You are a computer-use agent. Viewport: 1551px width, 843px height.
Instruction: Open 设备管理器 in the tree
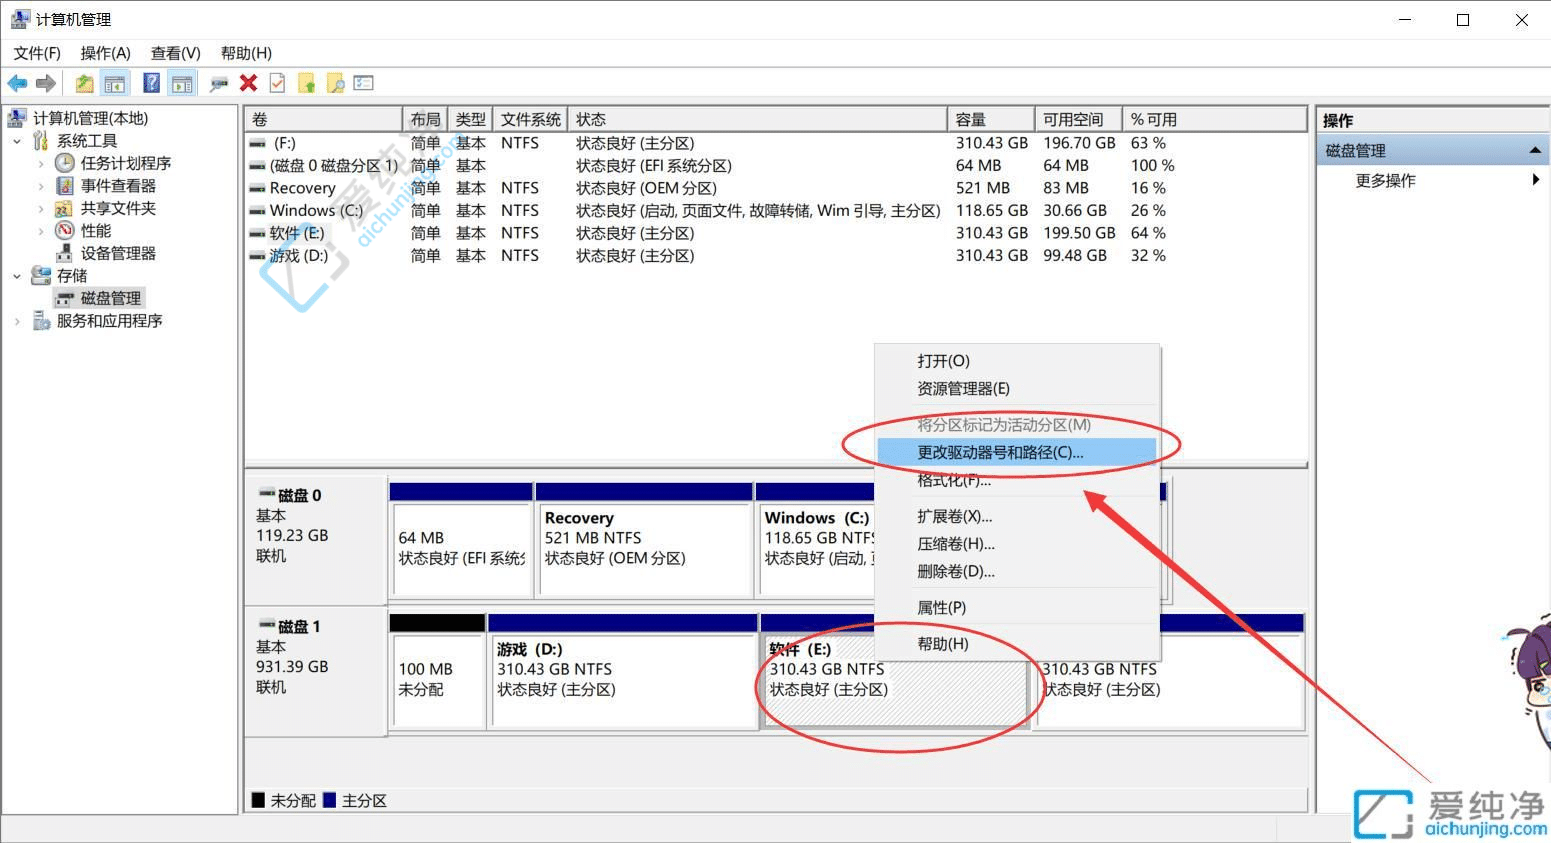click(117, 253)
